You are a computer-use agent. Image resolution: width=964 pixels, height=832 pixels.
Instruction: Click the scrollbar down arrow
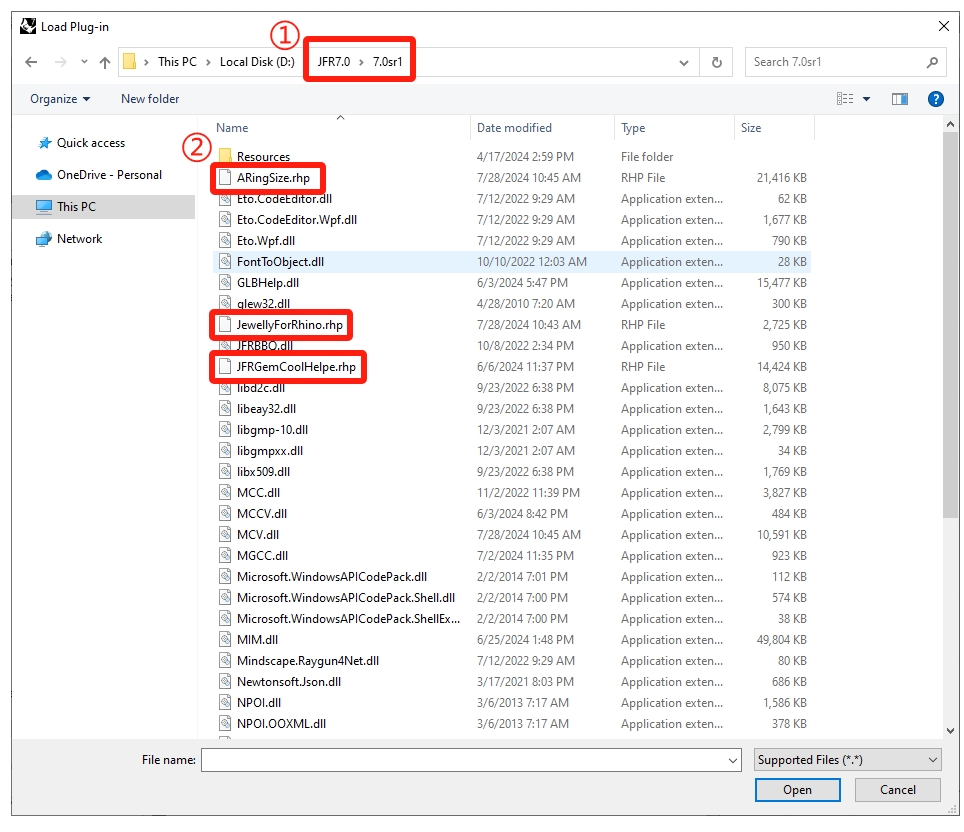point(950,731)
